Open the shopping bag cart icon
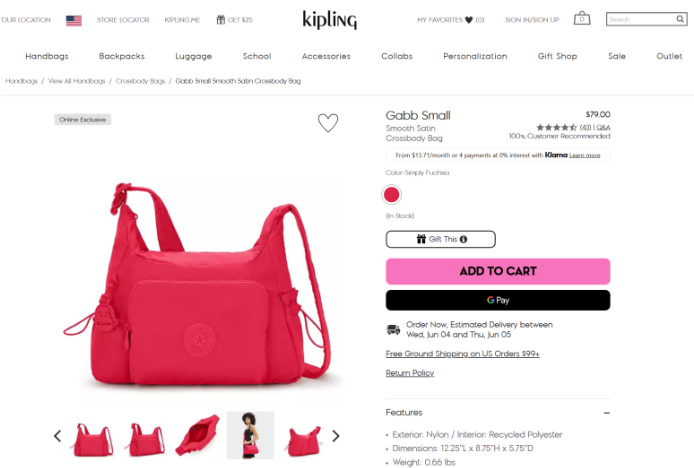Image resolution: width=694 pixels, height=468 pixels. tap(582, 19)
